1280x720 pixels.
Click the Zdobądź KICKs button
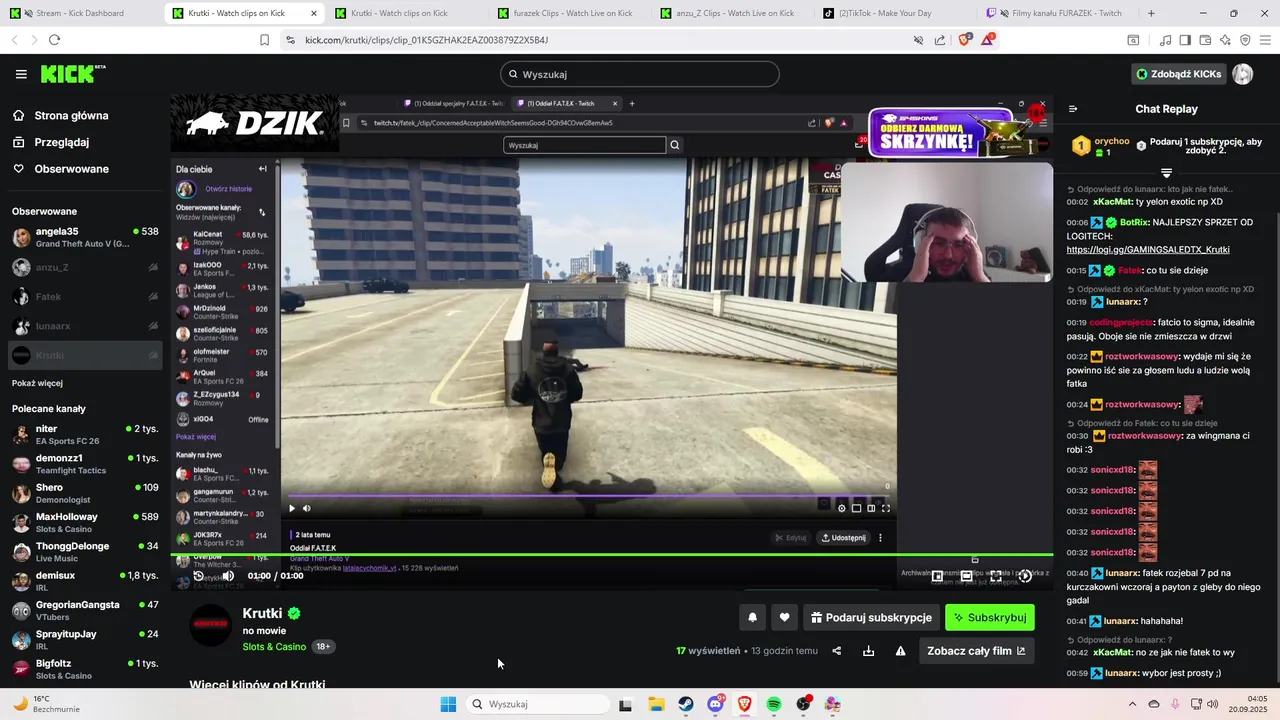pyautogui.click(x=1178, y=74)
